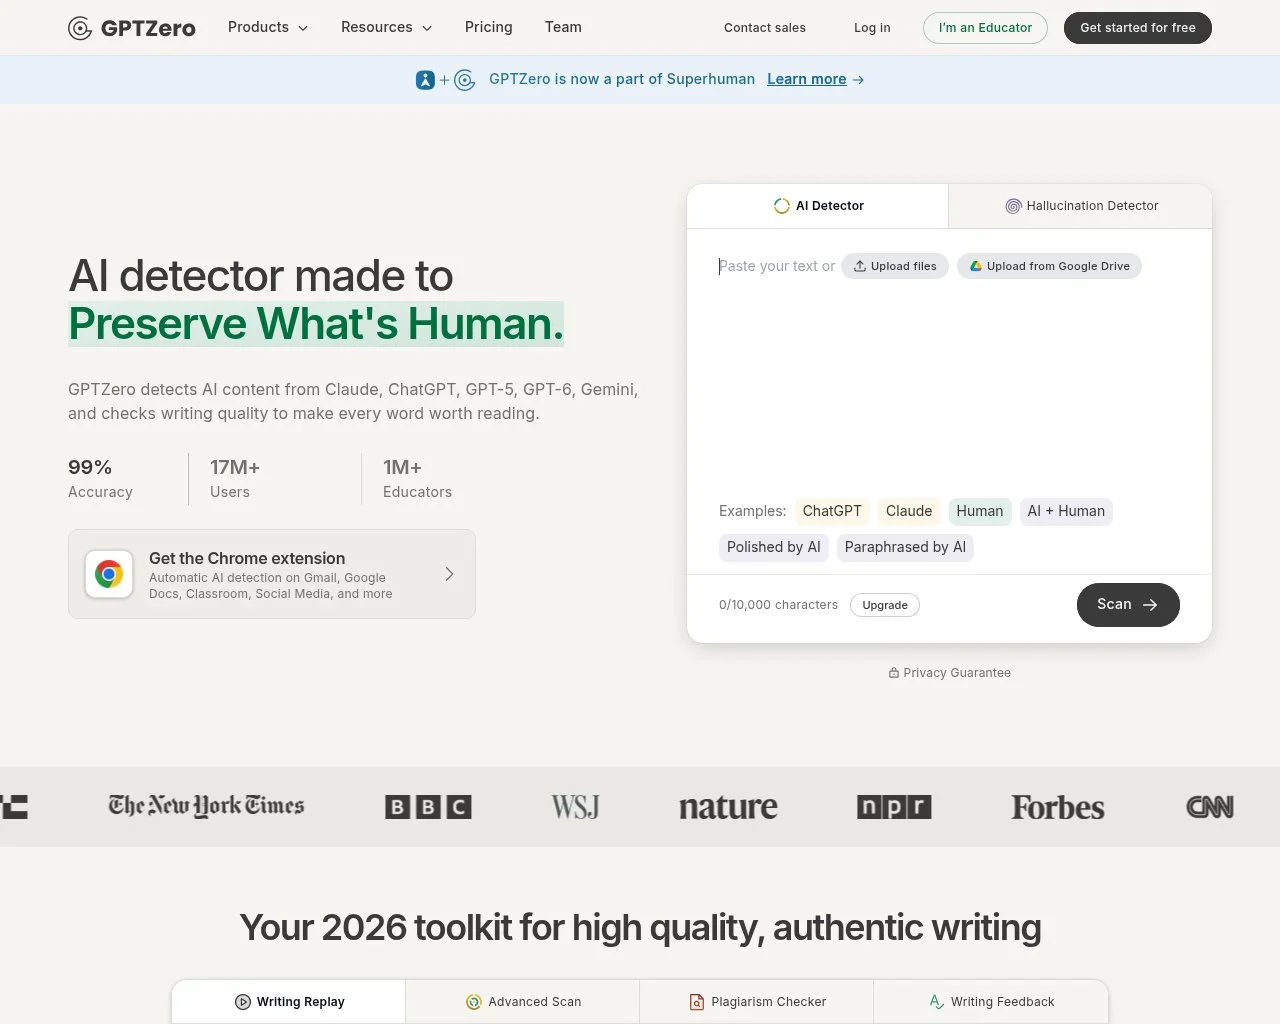Image resolution: width=1280 pixels, height=1024 pixels.
Task: Click the AI Detector spinner icon
Action: [x=782, y=206]
